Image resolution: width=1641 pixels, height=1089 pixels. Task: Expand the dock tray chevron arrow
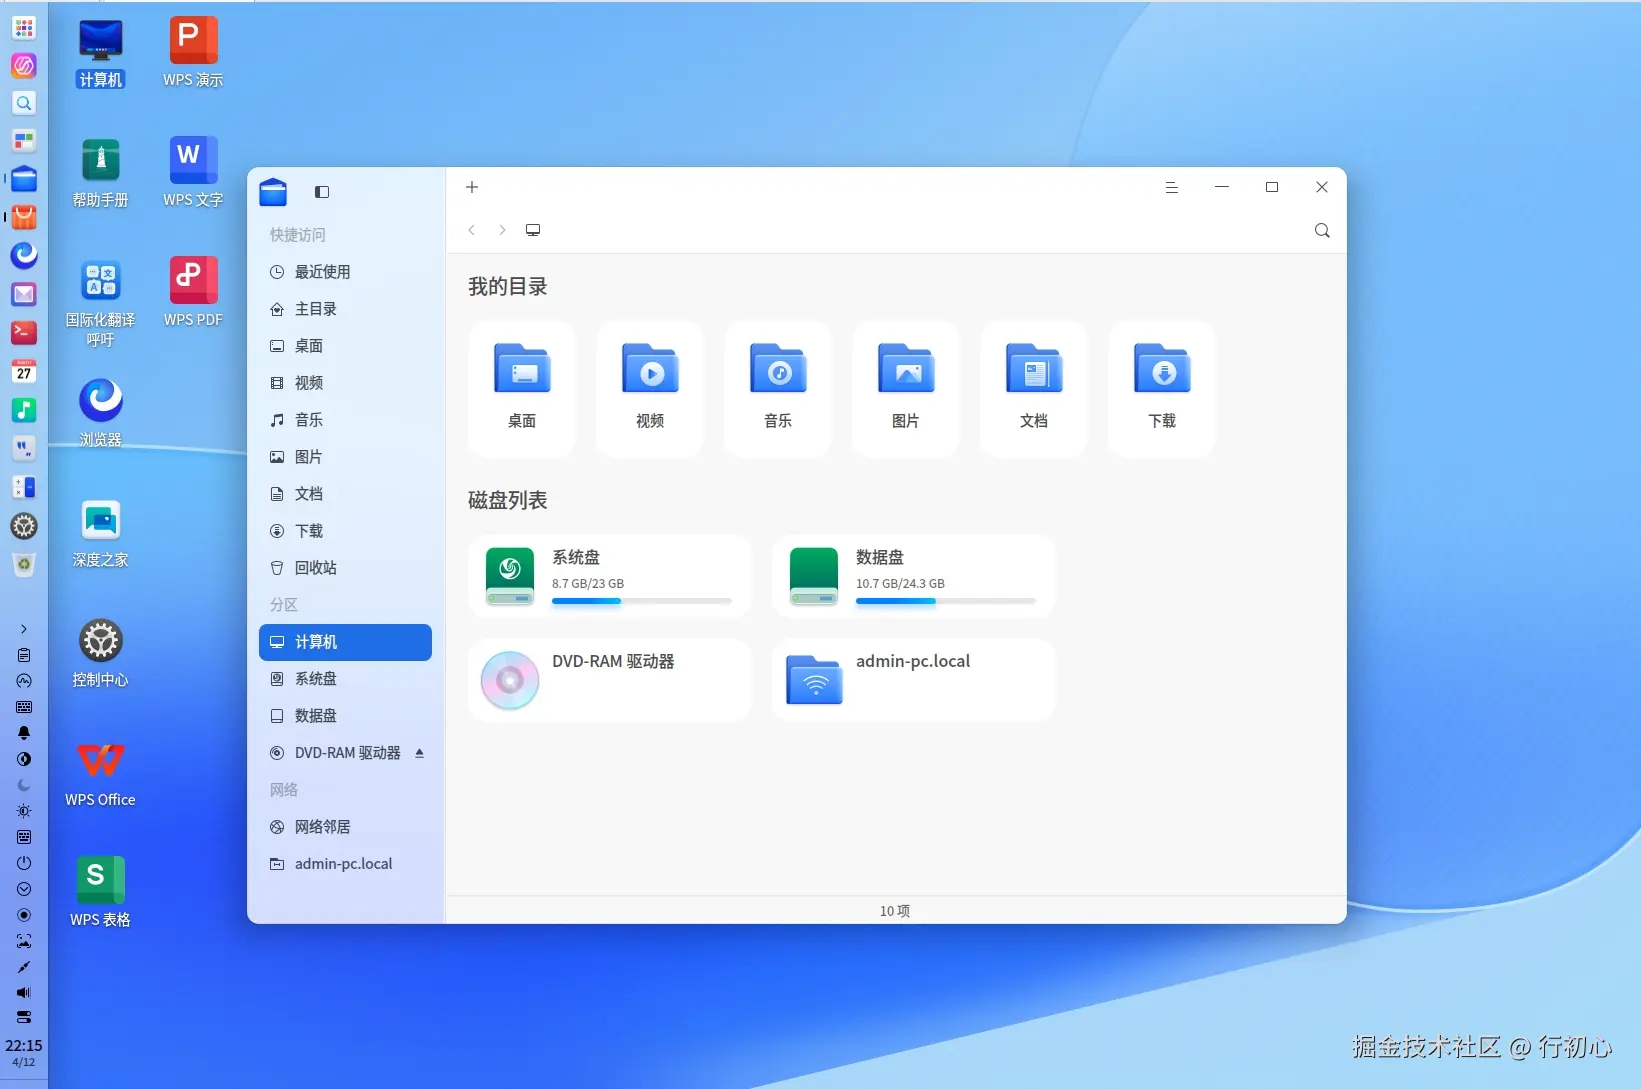pos(24,629)
